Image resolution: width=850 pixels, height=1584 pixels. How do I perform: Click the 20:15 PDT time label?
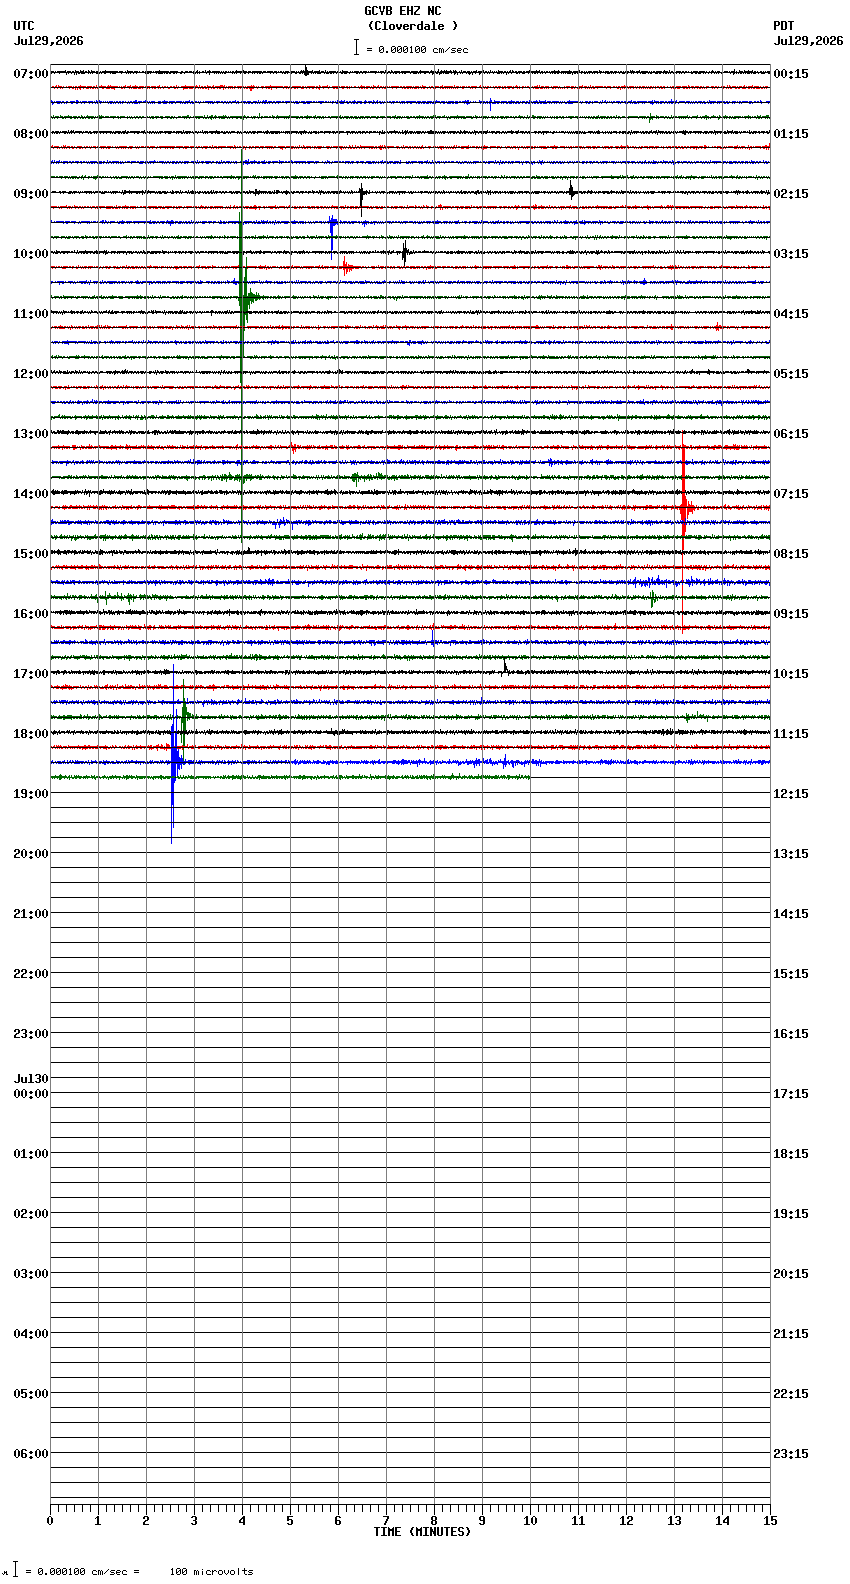(791, 1274)
